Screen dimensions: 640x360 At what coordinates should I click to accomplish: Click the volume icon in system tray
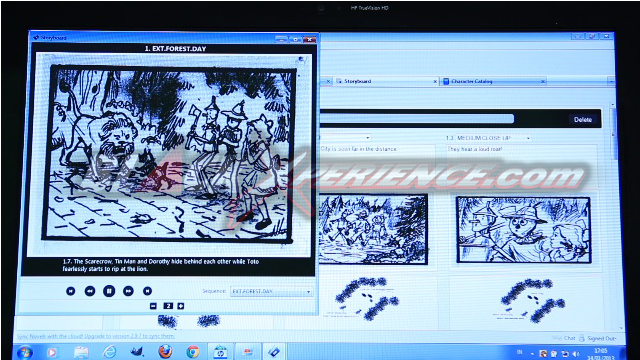pos(576,354)
